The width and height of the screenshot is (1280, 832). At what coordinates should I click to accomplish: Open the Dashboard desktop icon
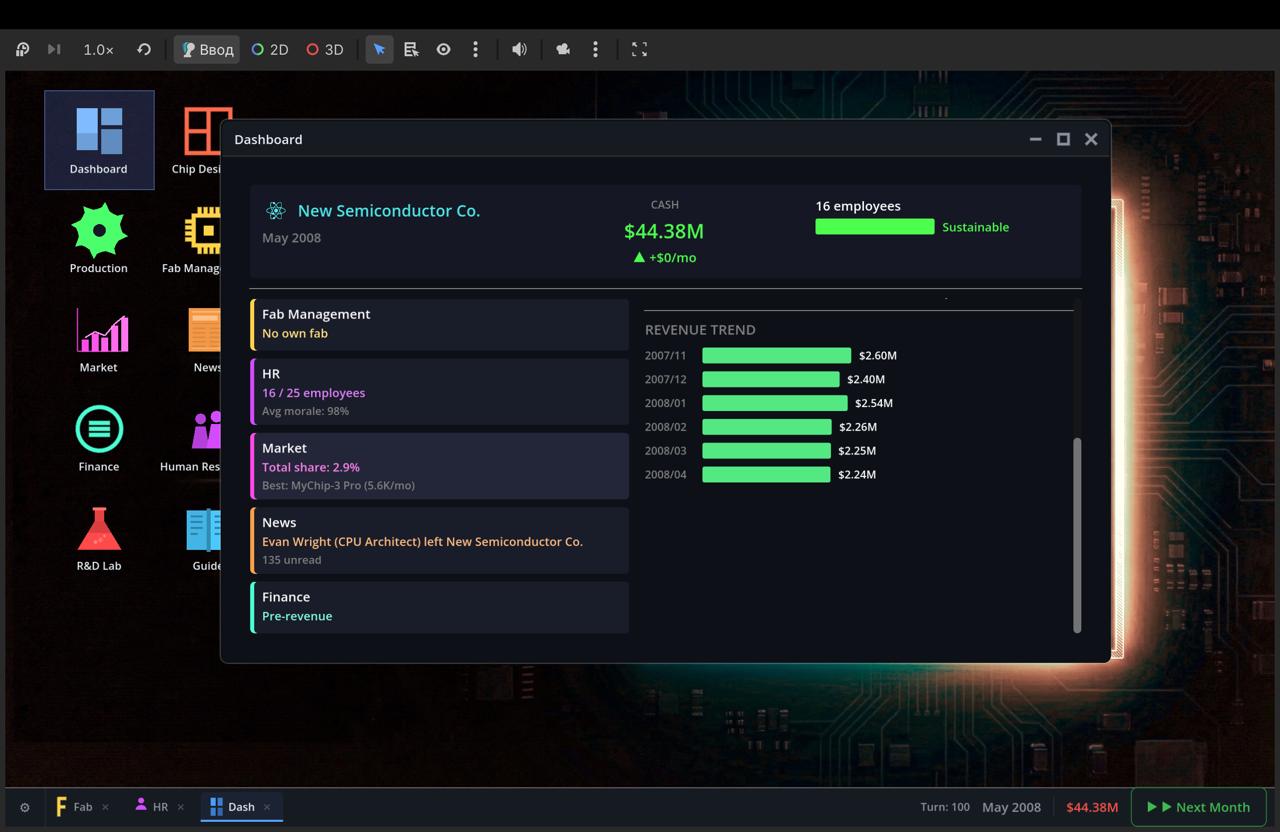[99, 140]
